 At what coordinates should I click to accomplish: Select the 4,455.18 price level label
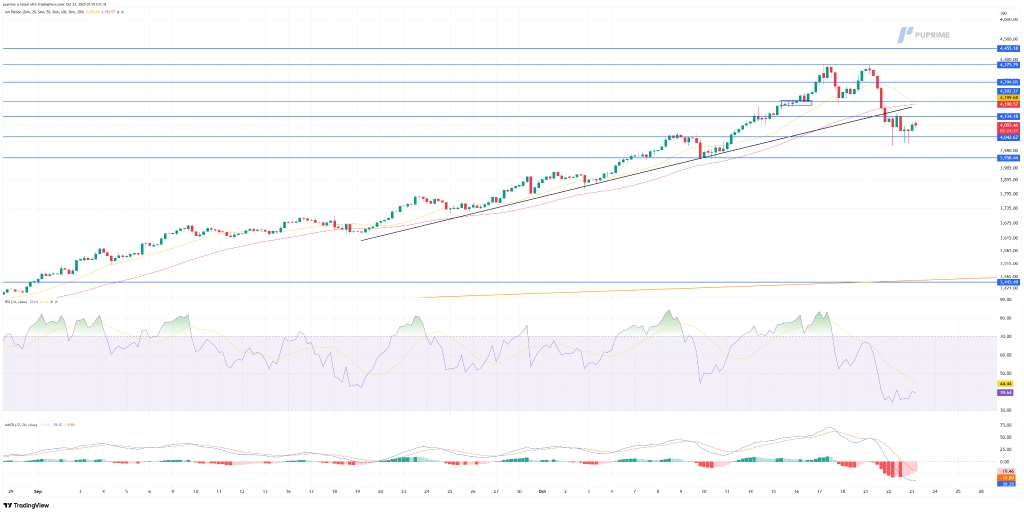(1007, 48)
